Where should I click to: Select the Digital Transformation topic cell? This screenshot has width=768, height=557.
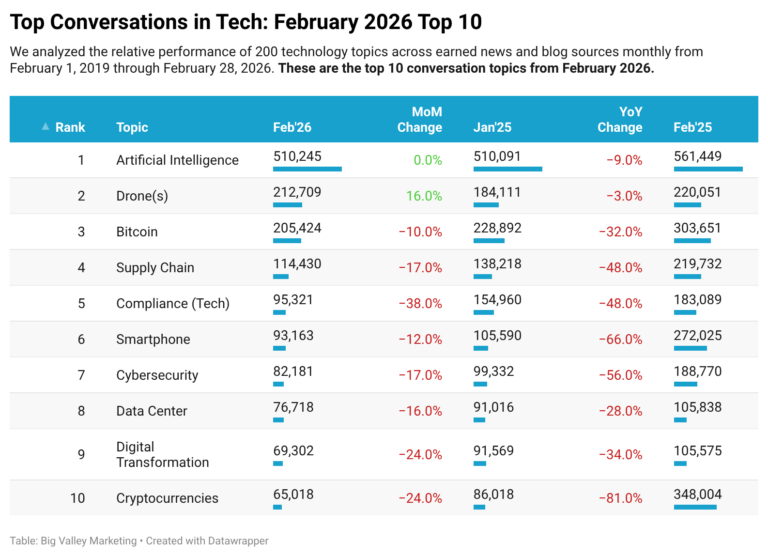click(162, 455)
